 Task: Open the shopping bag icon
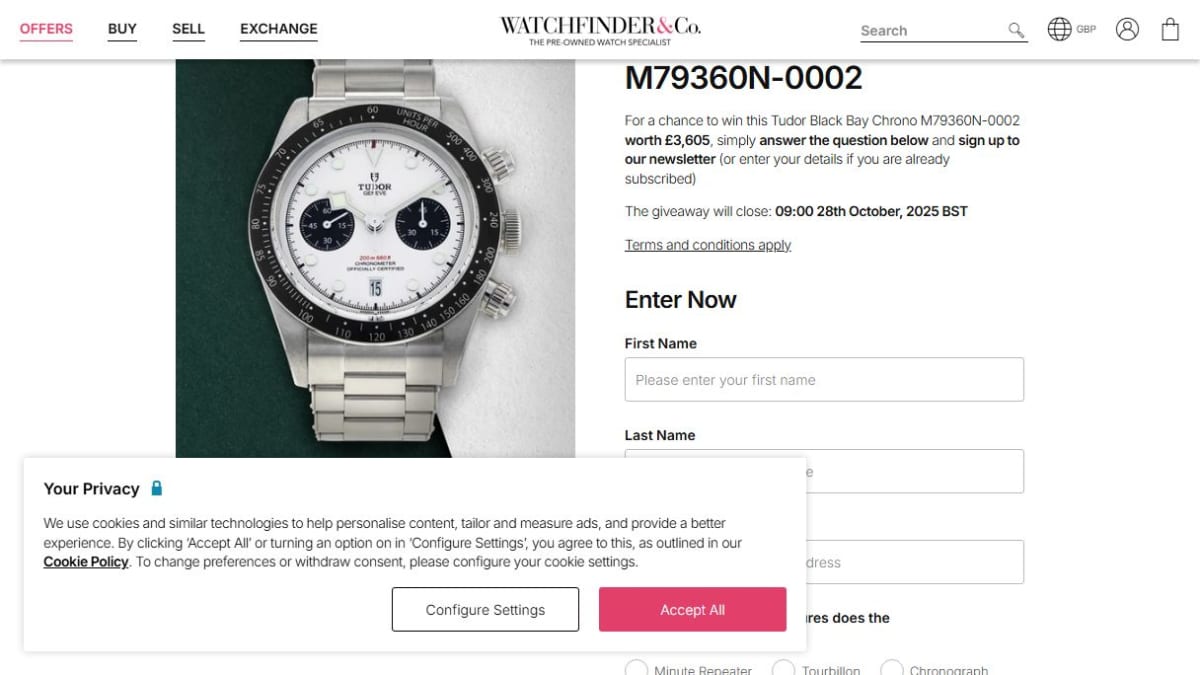(x=1170, y=29)
